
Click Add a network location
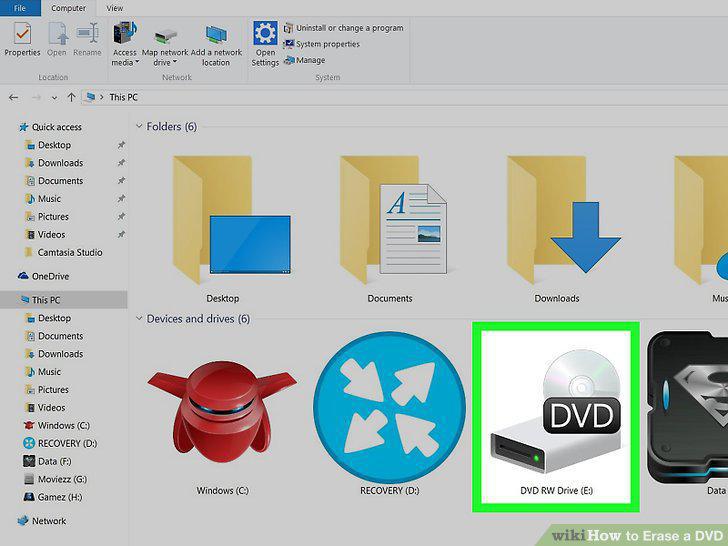(216, 46)
